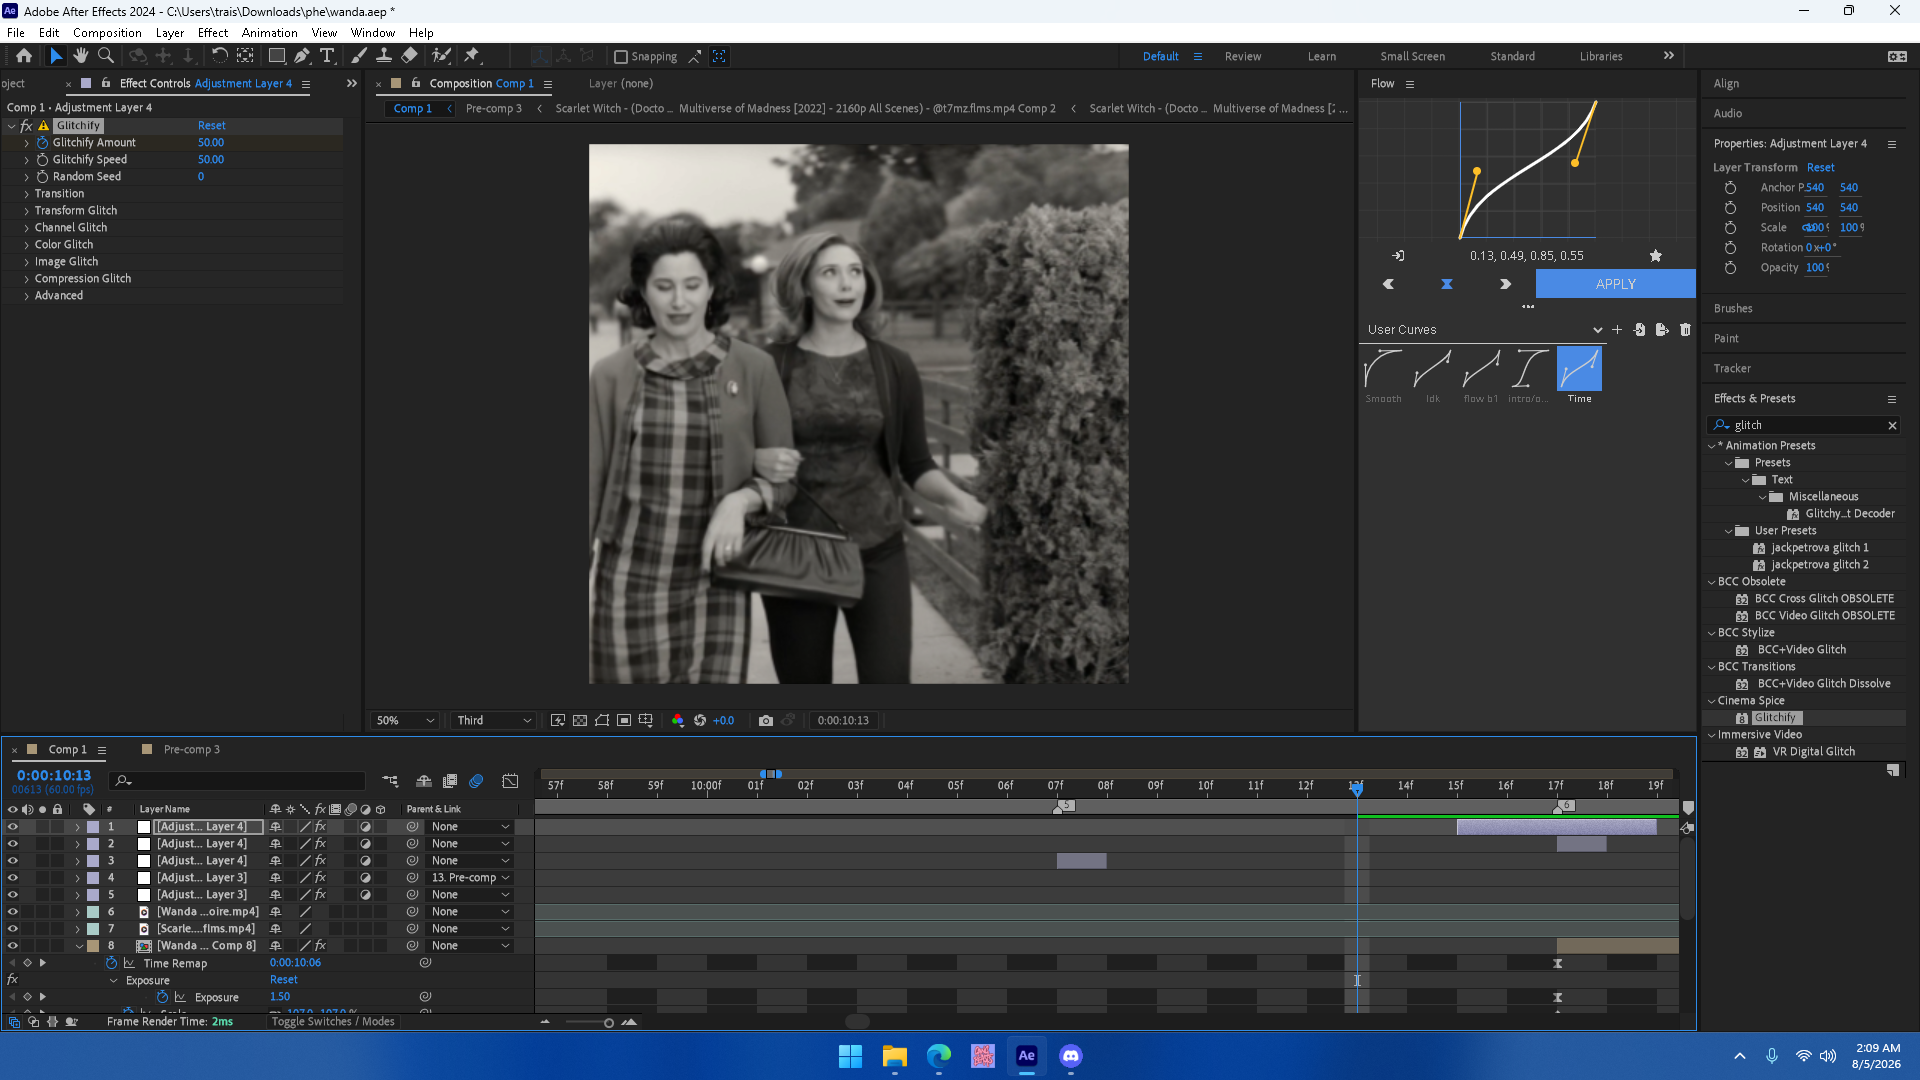Click the timeline zoom slider handle
Viewport: 1920px width, 1080px height.
[x=608, y=1022]
